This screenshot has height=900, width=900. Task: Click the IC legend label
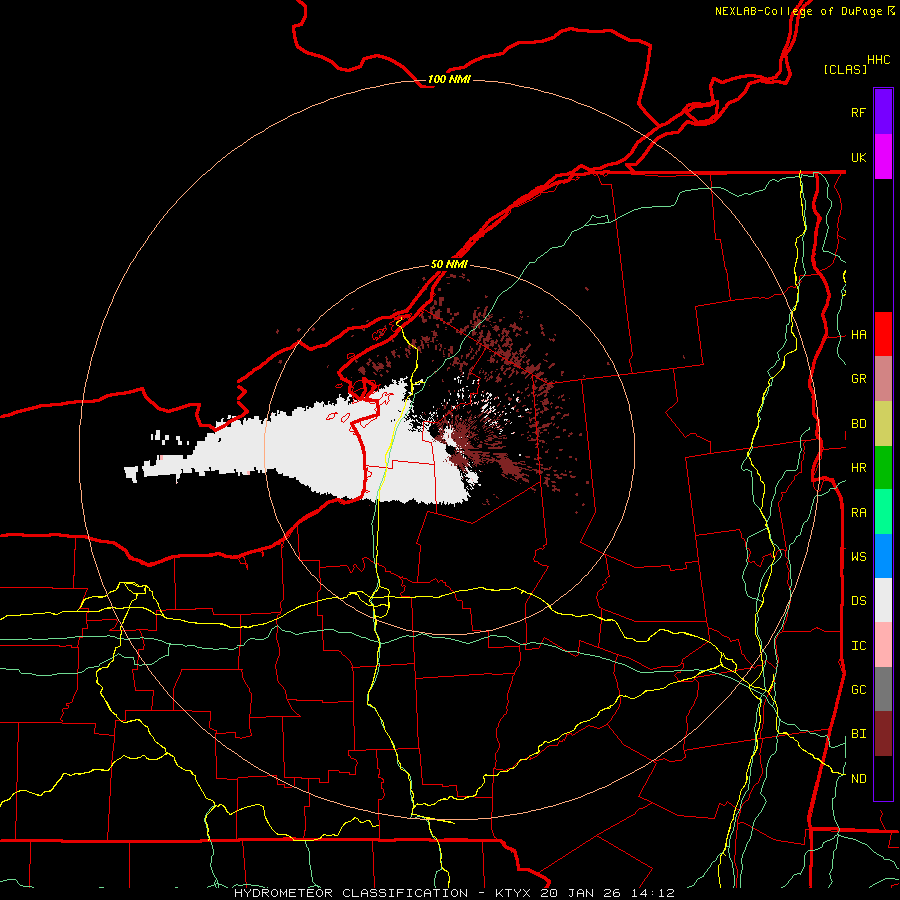pyautogui.click(x=858, y=646)
